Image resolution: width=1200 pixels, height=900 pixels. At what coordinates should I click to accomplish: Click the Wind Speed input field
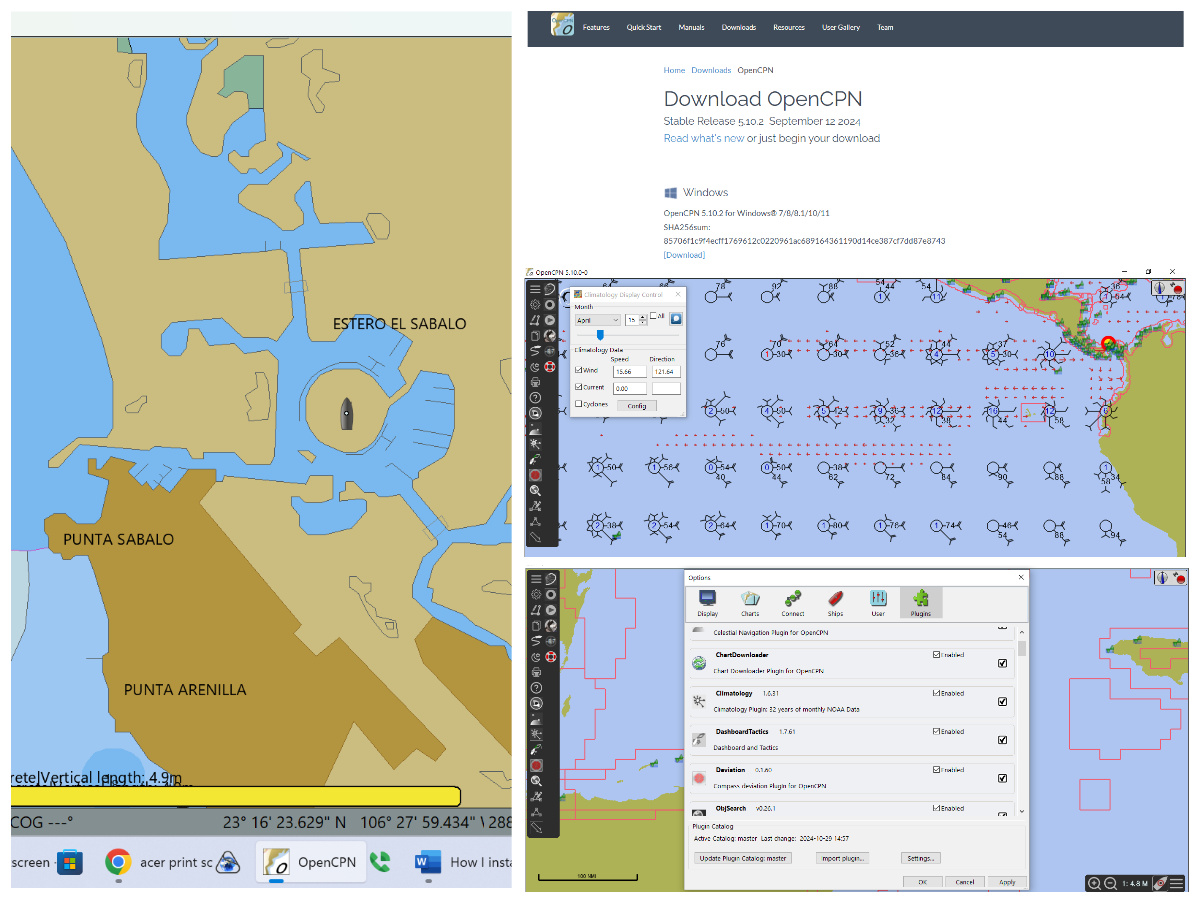coord(629,371)
